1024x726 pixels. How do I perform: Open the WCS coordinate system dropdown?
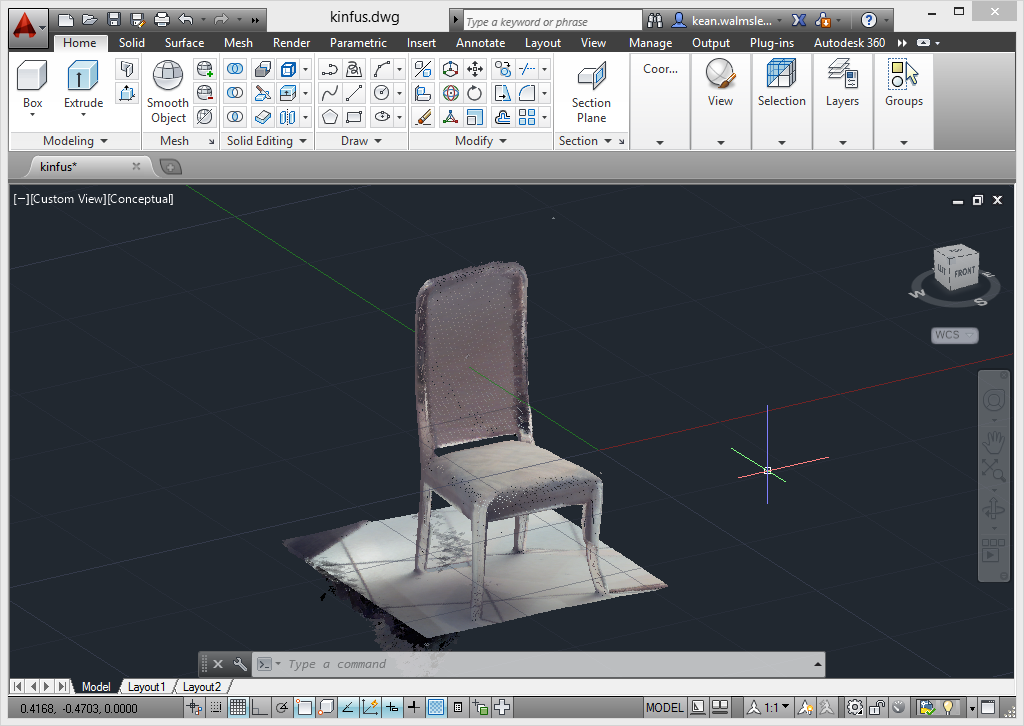(954, 335)
